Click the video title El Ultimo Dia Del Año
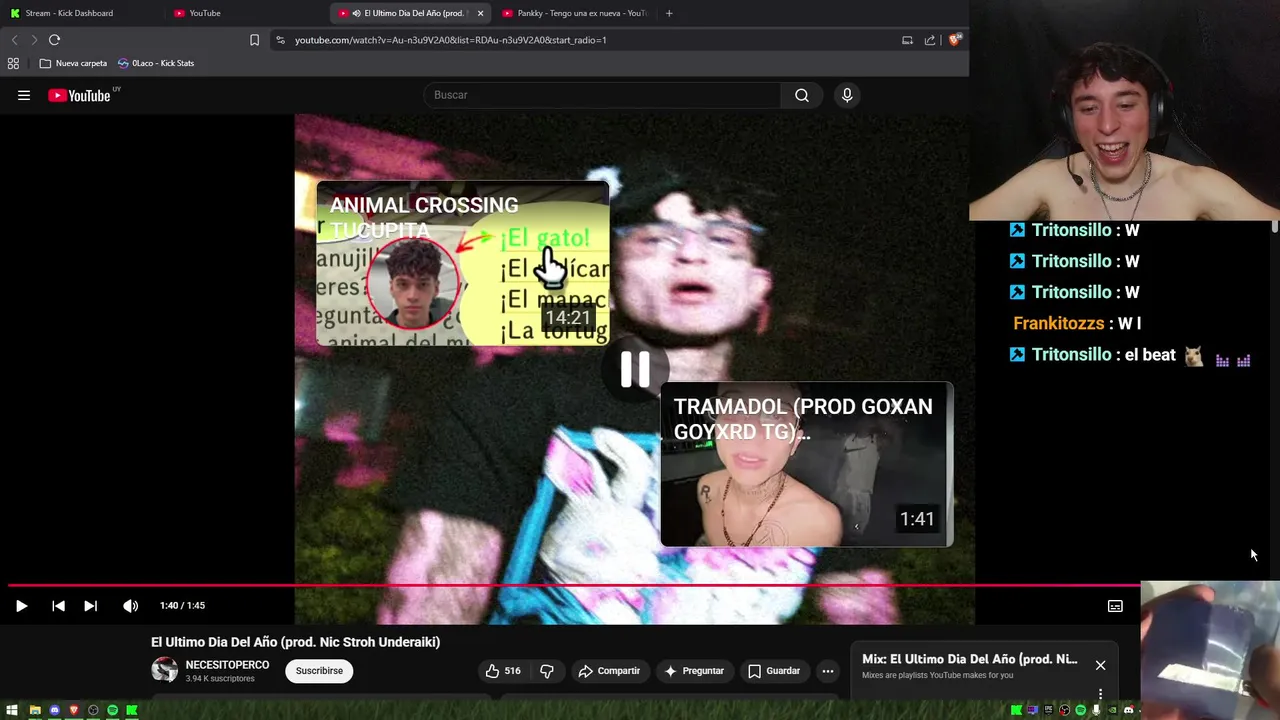 [x=295, y=642]
